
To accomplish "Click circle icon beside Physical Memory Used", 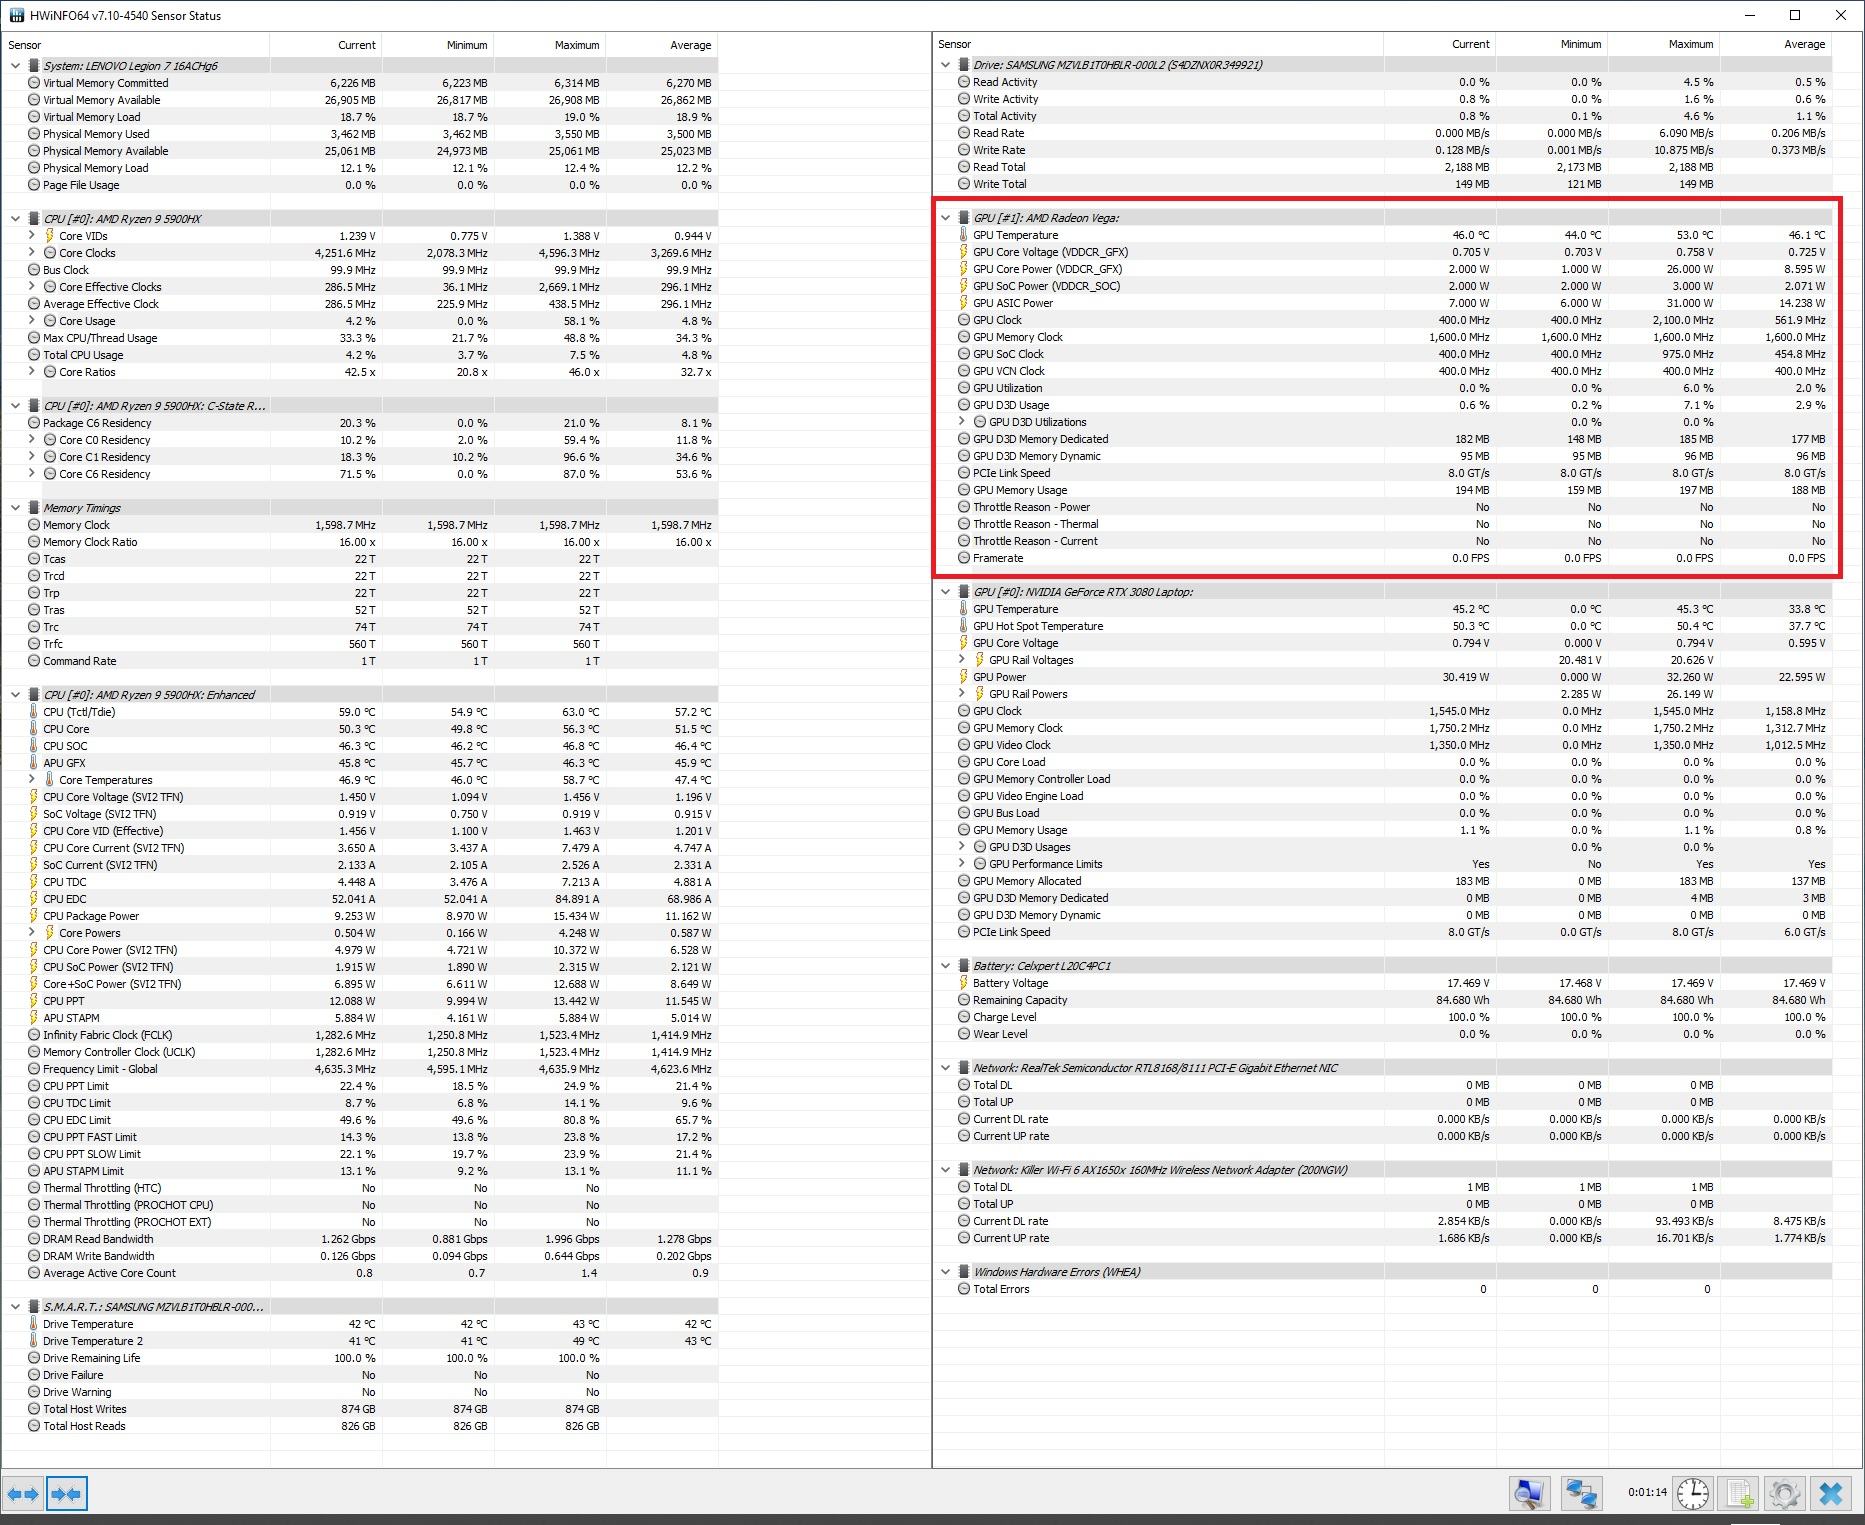I will [34, 134].
